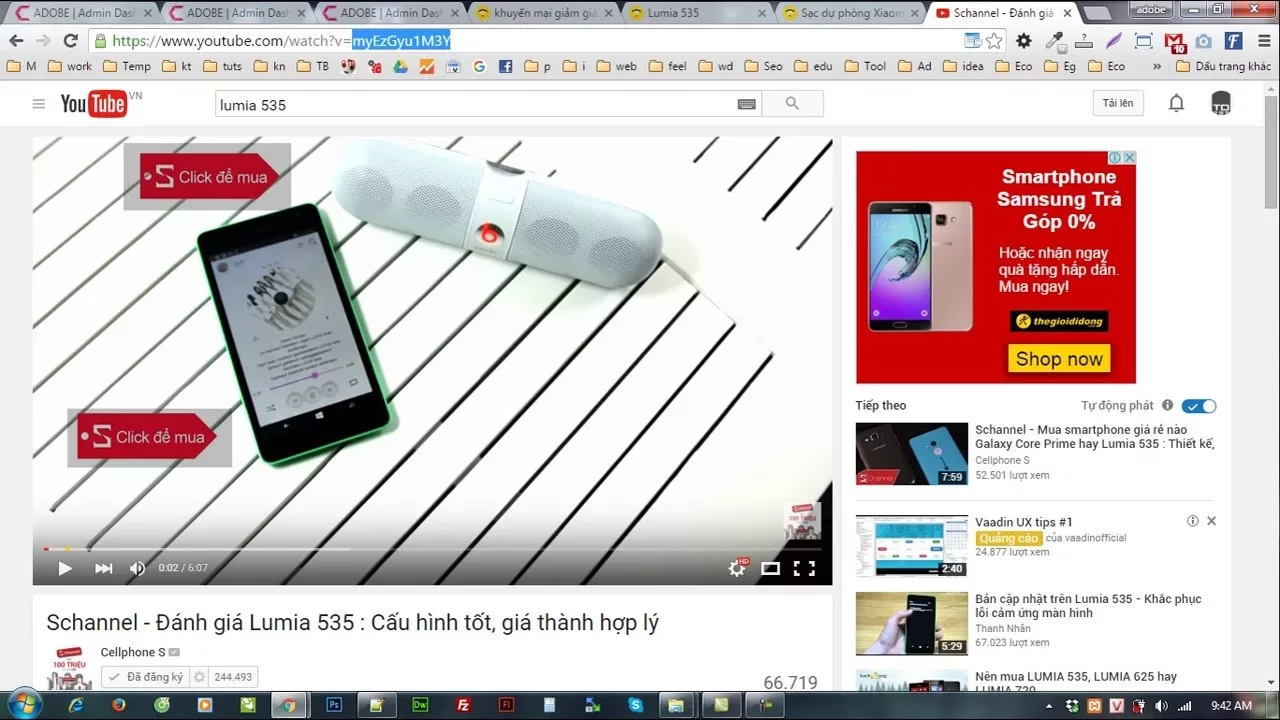Open the Google bookmark icon

(x=479, y=66)
